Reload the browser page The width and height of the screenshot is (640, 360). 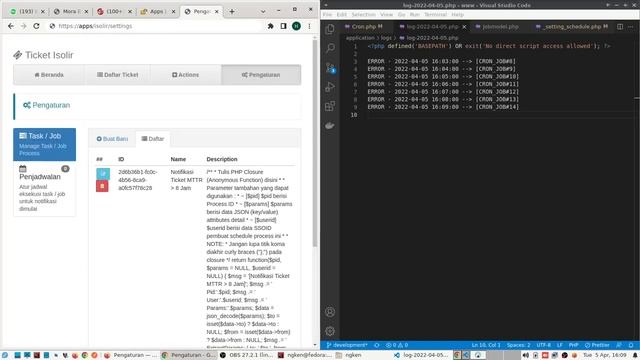[x=36, y=26]
